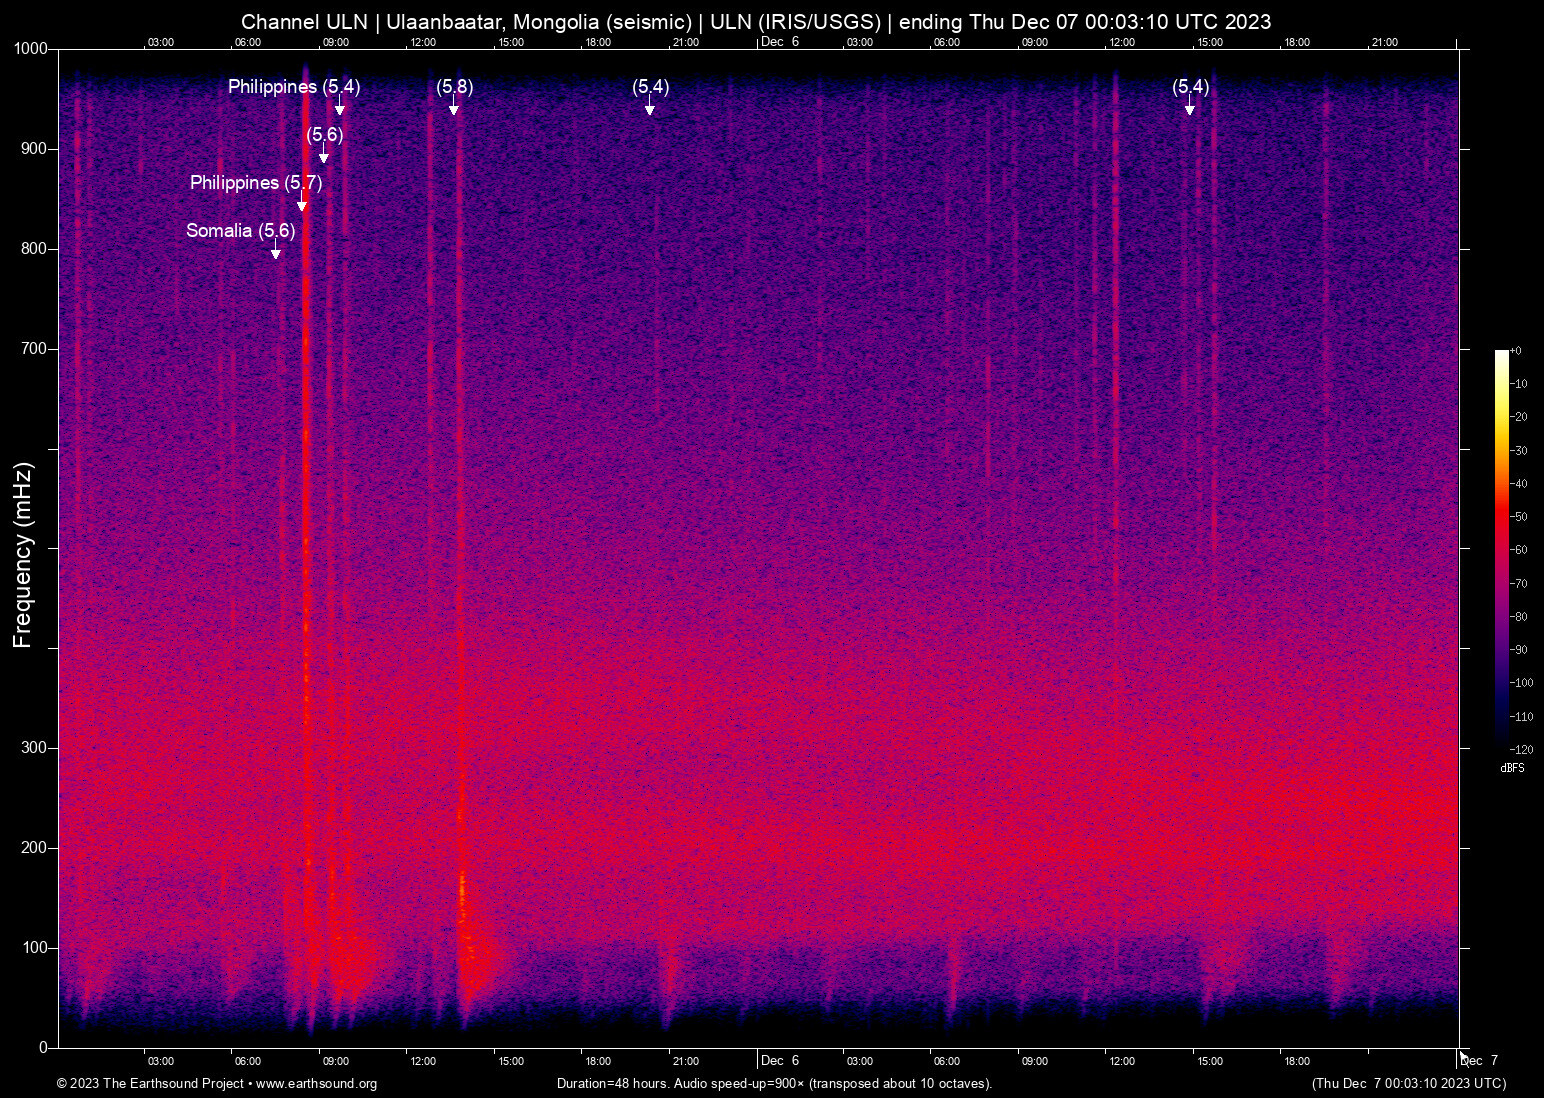Click the "Duration=48 hours" footer caption
The width and height of the screenshot is (1544, 1098).
click(x=613, y=1084)
